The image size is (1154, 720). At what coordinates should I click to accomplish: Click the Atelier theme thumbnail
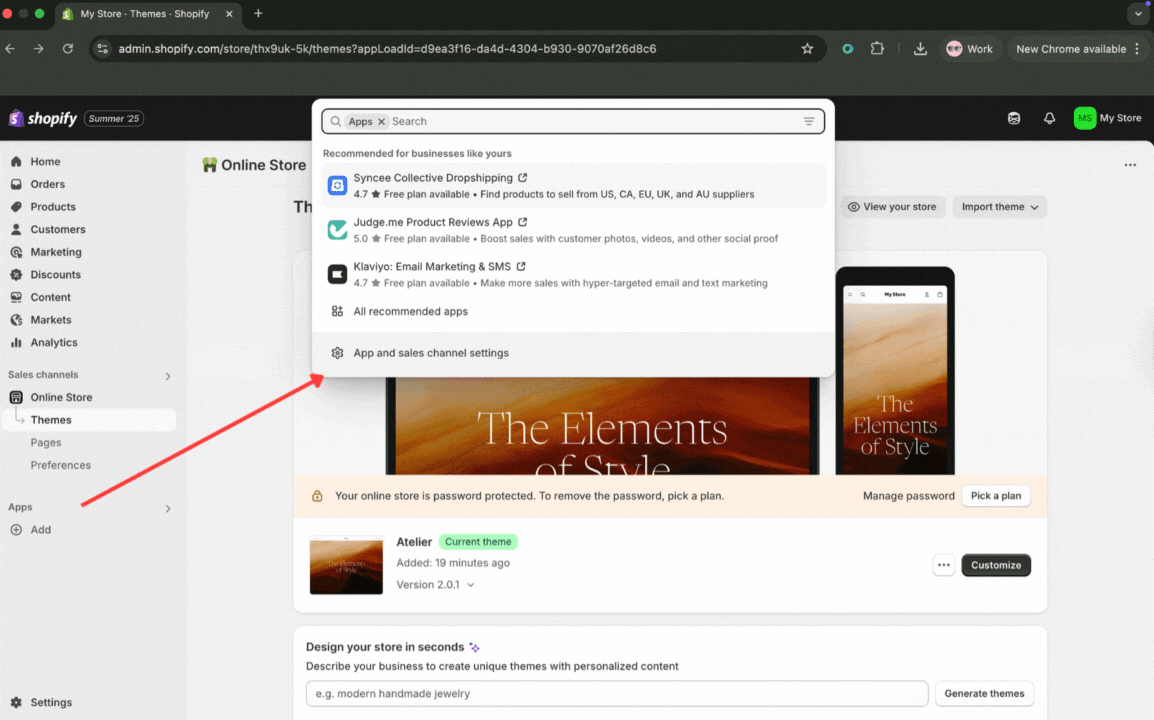[x=346, y=565]
